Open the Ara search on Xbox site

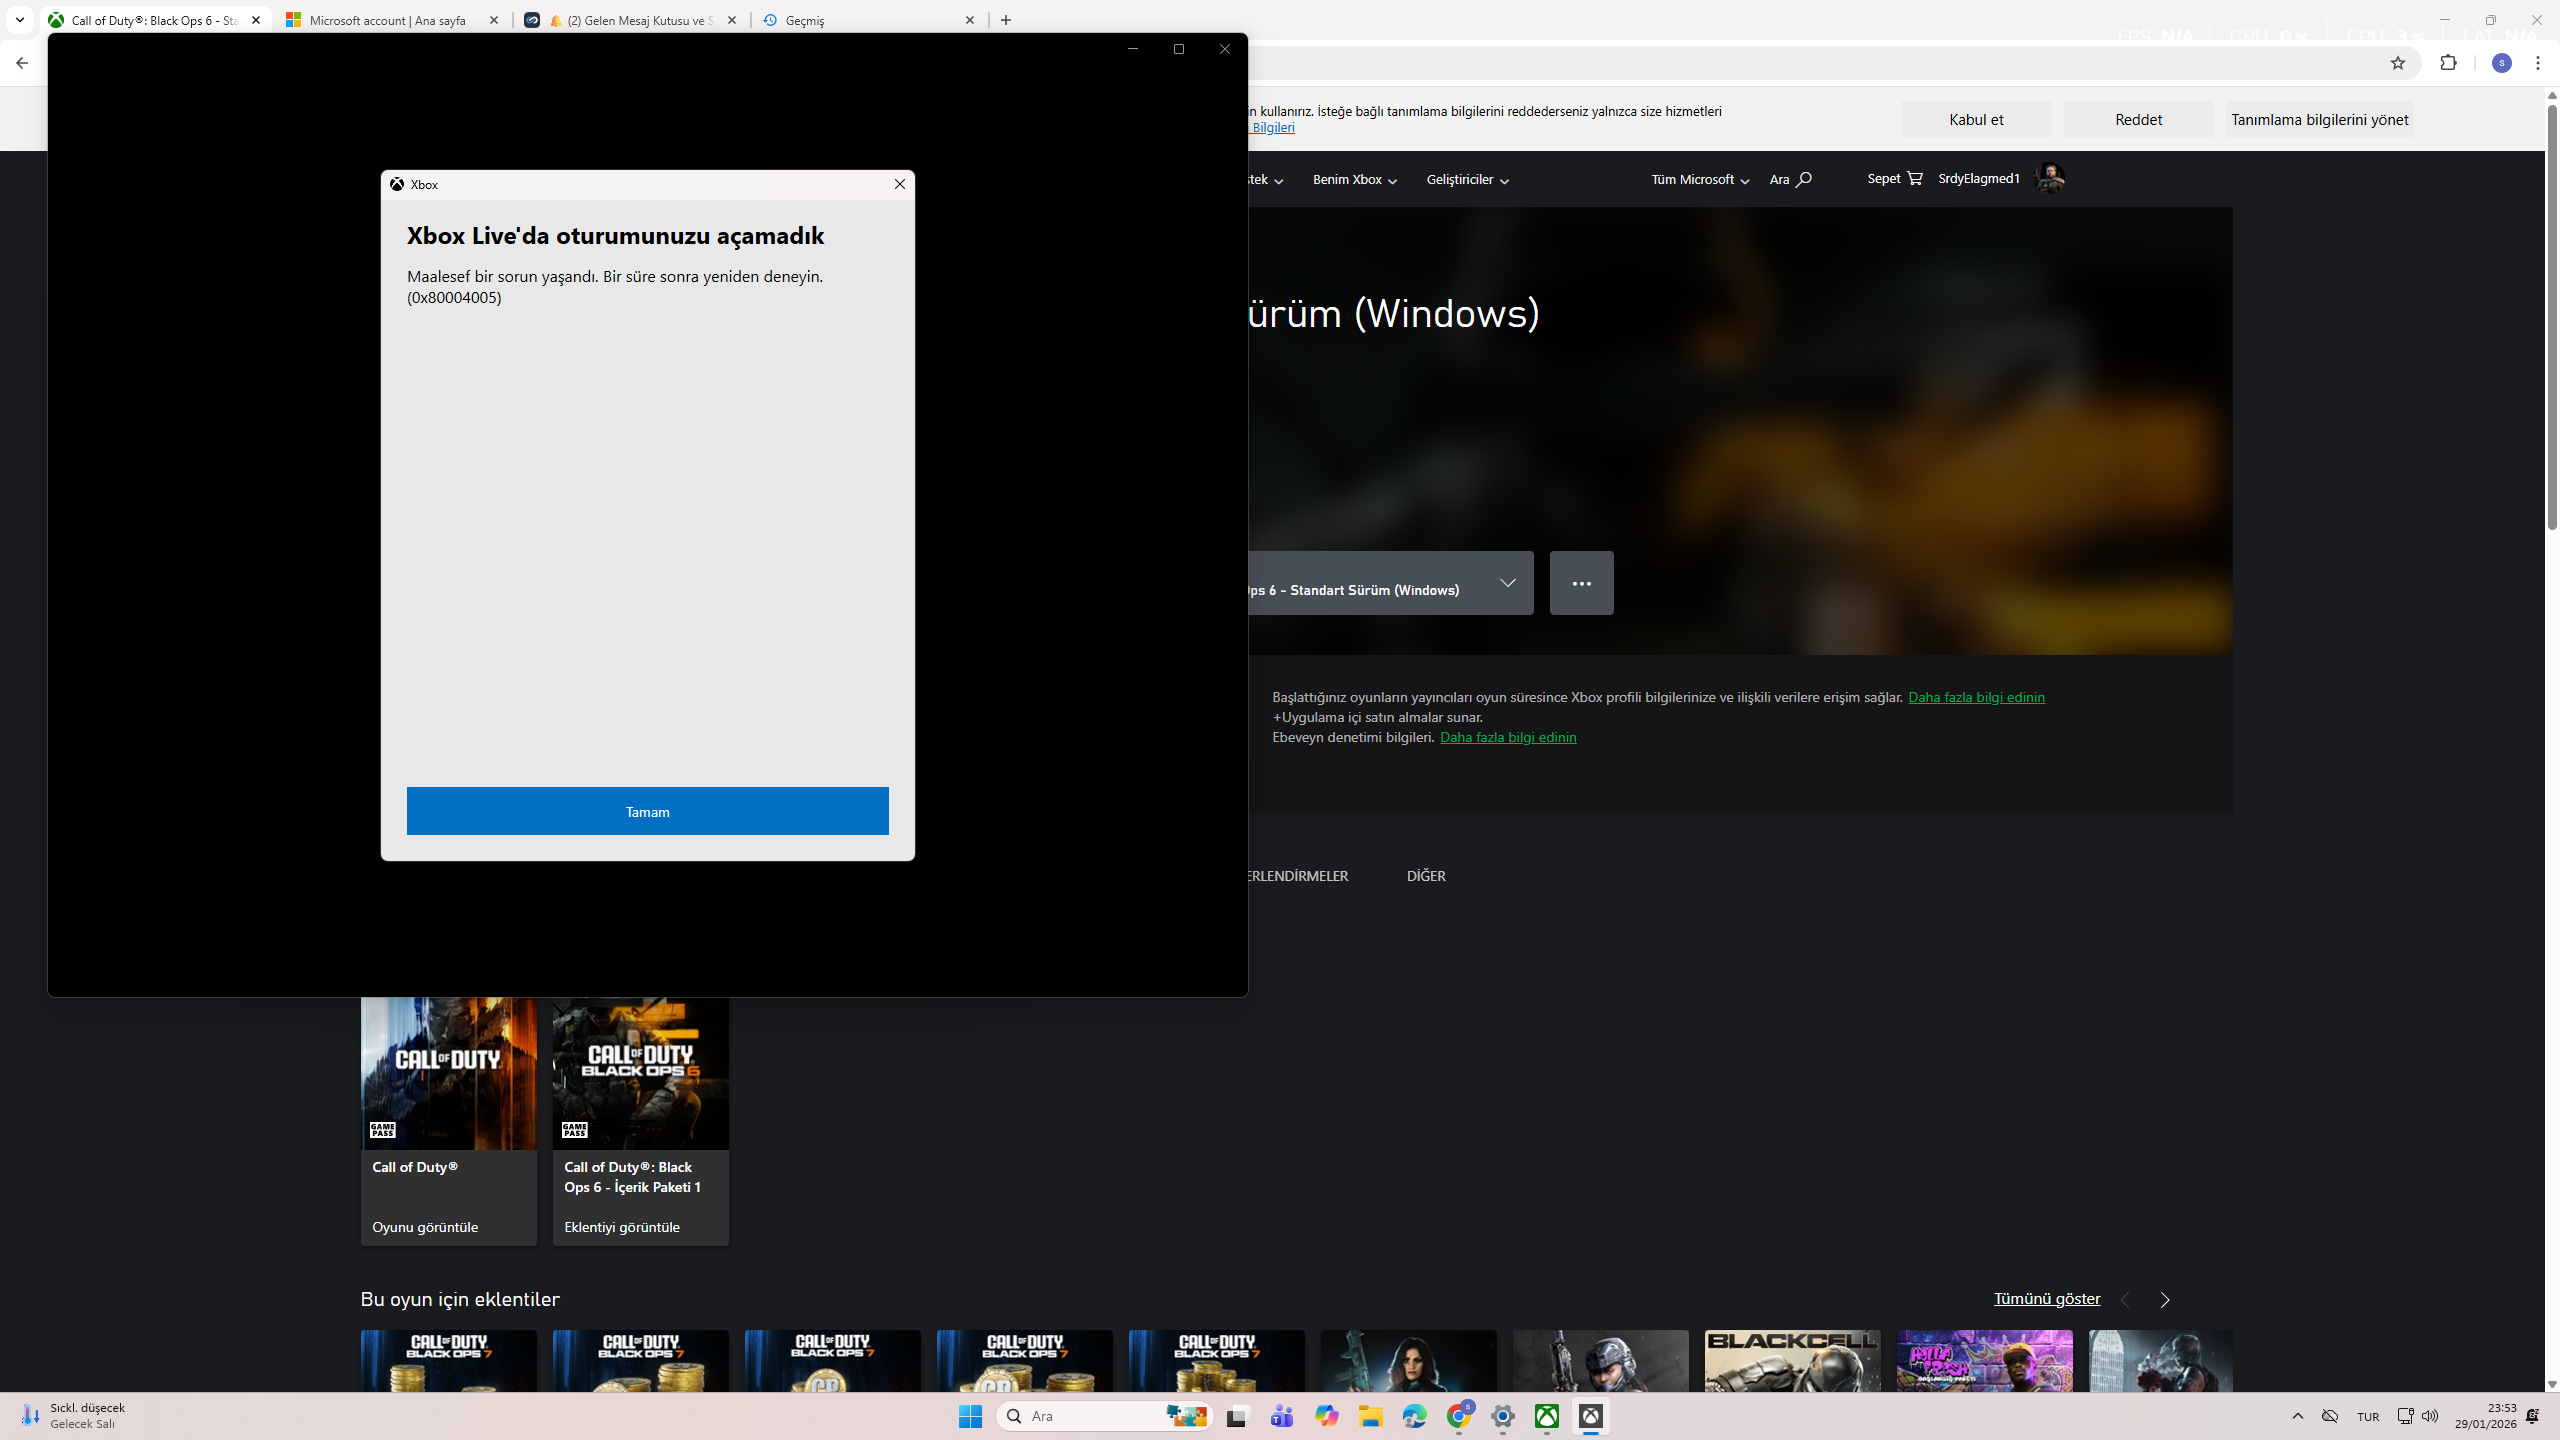(1791, 180)
